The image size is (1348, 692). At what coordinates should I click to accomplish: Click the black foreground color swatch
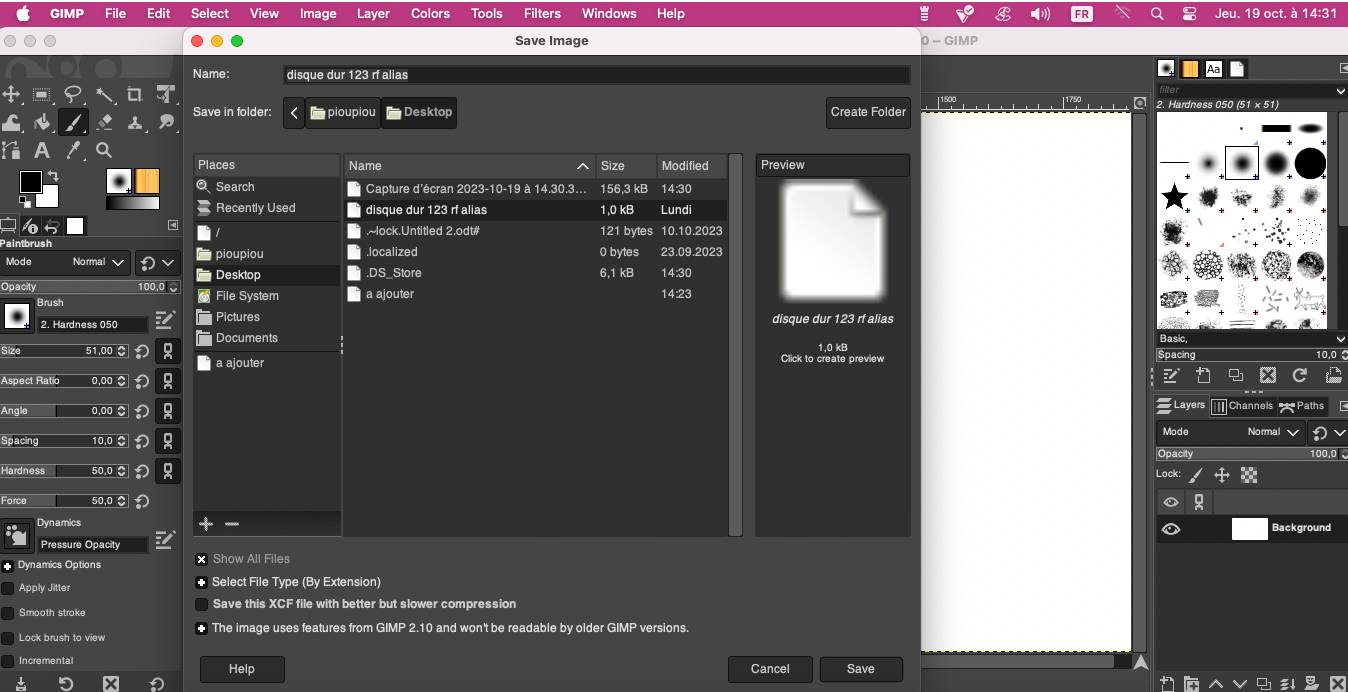[x=31, y=181]
